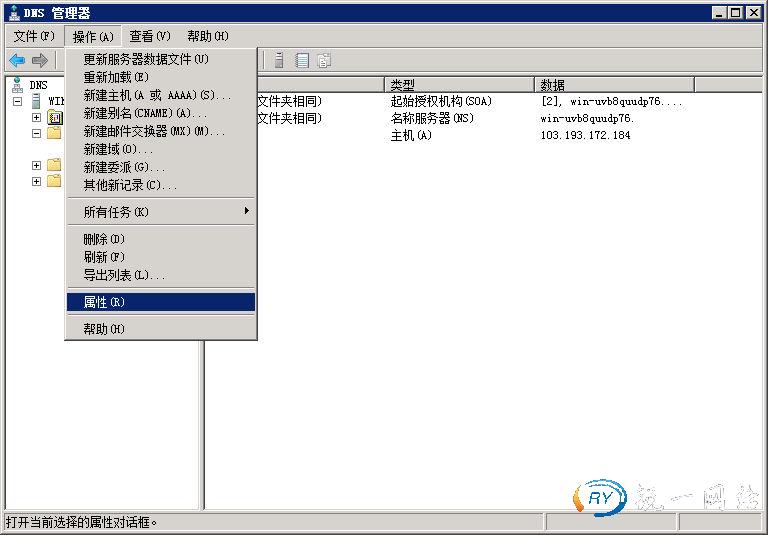Image resolution: width=768 pixels, height=535 pixels.
Task: Click status bar text 打开当前选择的属性对话框
Action: pyautogui.click(x=81, y=522)
